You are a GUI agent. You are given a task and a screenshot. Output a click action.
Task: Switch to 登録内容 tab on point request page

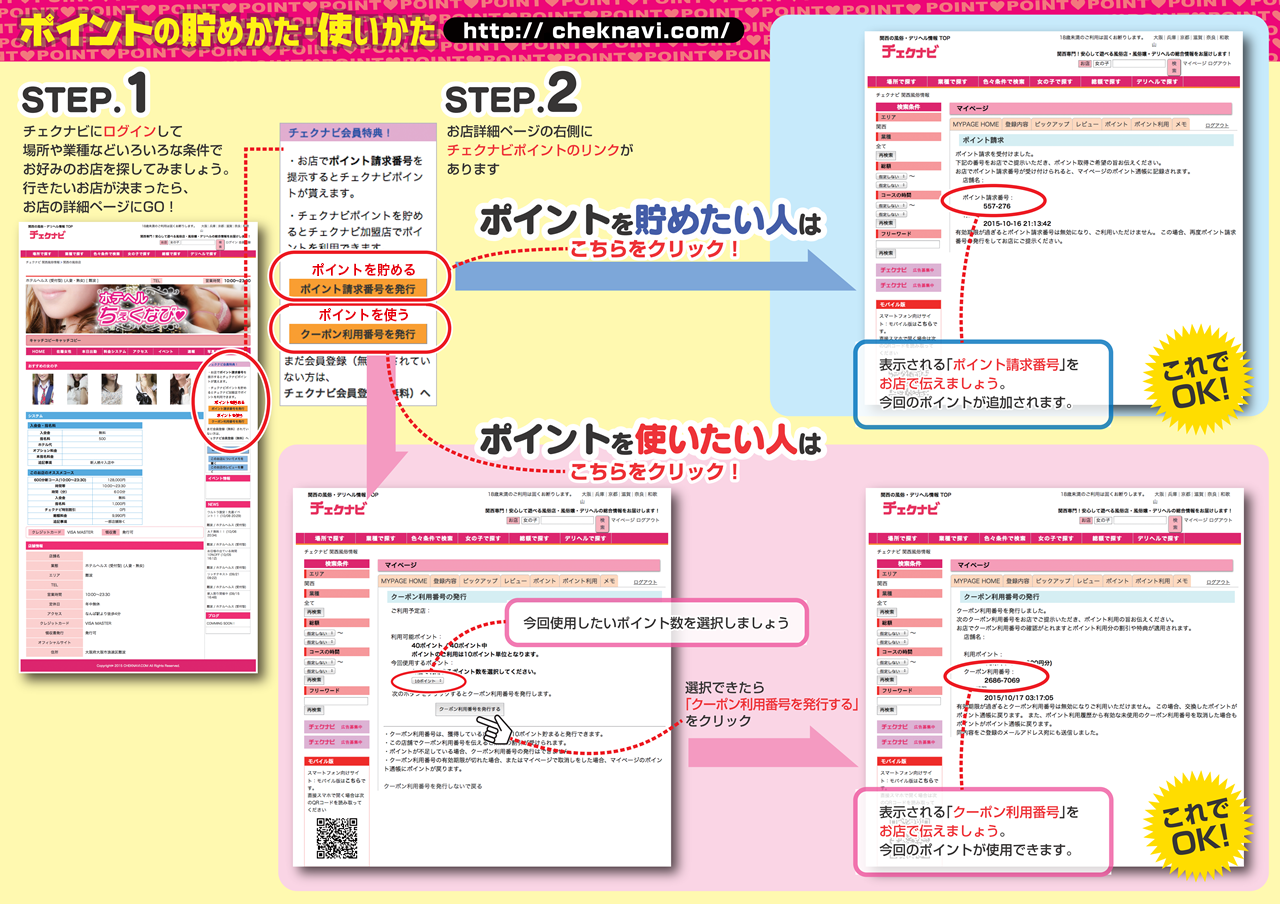point(1017,124)
